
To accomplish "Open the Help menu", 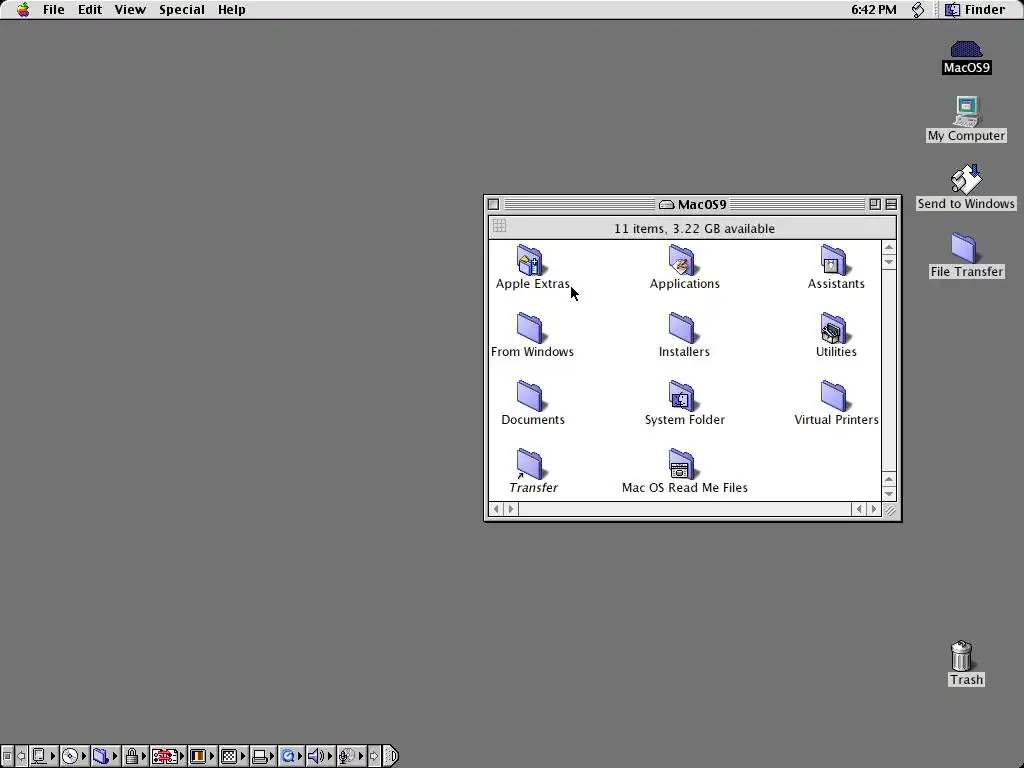I will pos(231,10).
